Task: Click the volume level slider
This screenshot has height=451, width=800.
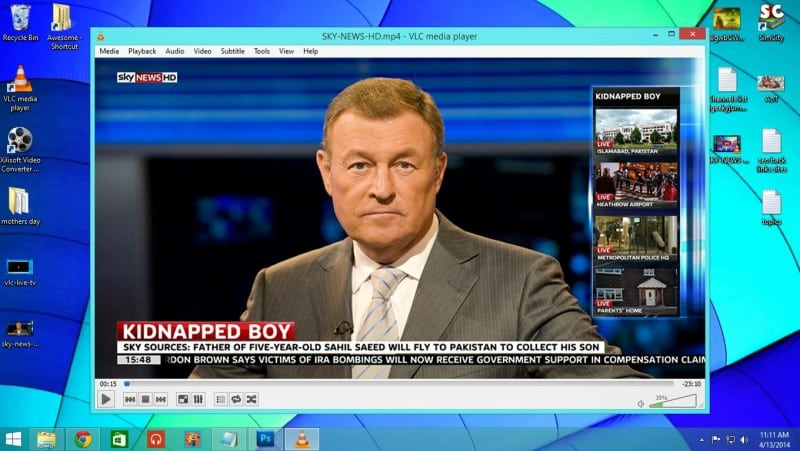Action: coord(672,402)
